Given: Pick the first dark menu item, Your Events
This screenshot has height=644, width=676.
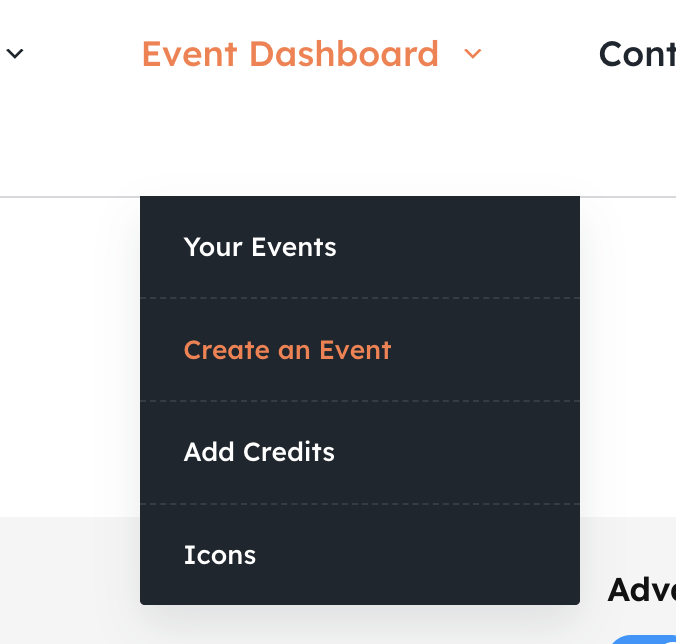Looking at the screenshot, I should (260, 247).
